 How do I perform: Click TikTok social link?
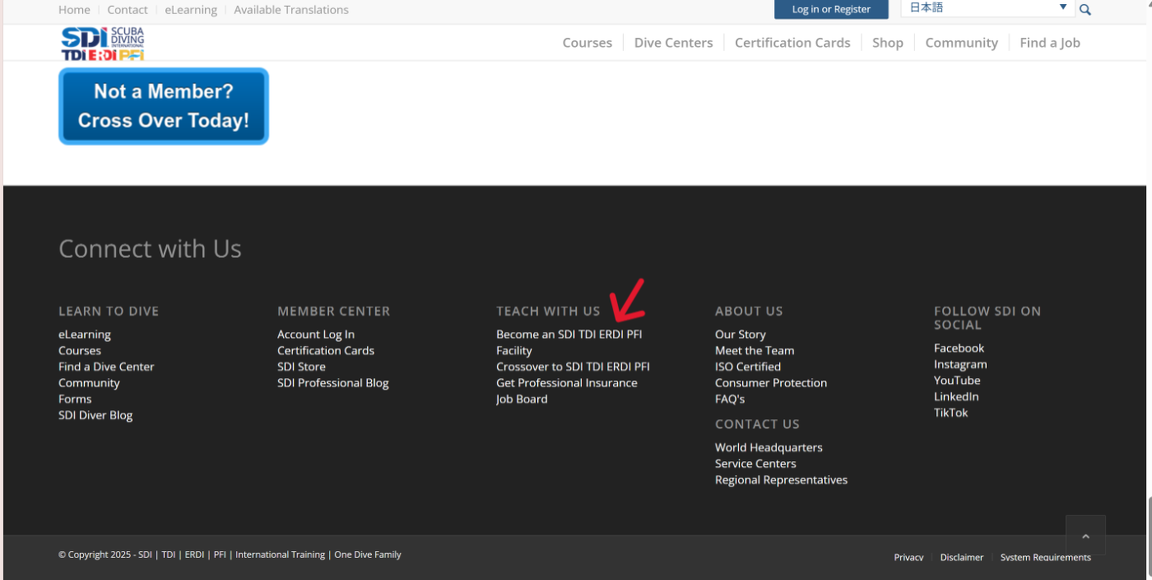(x=951, y=413)
